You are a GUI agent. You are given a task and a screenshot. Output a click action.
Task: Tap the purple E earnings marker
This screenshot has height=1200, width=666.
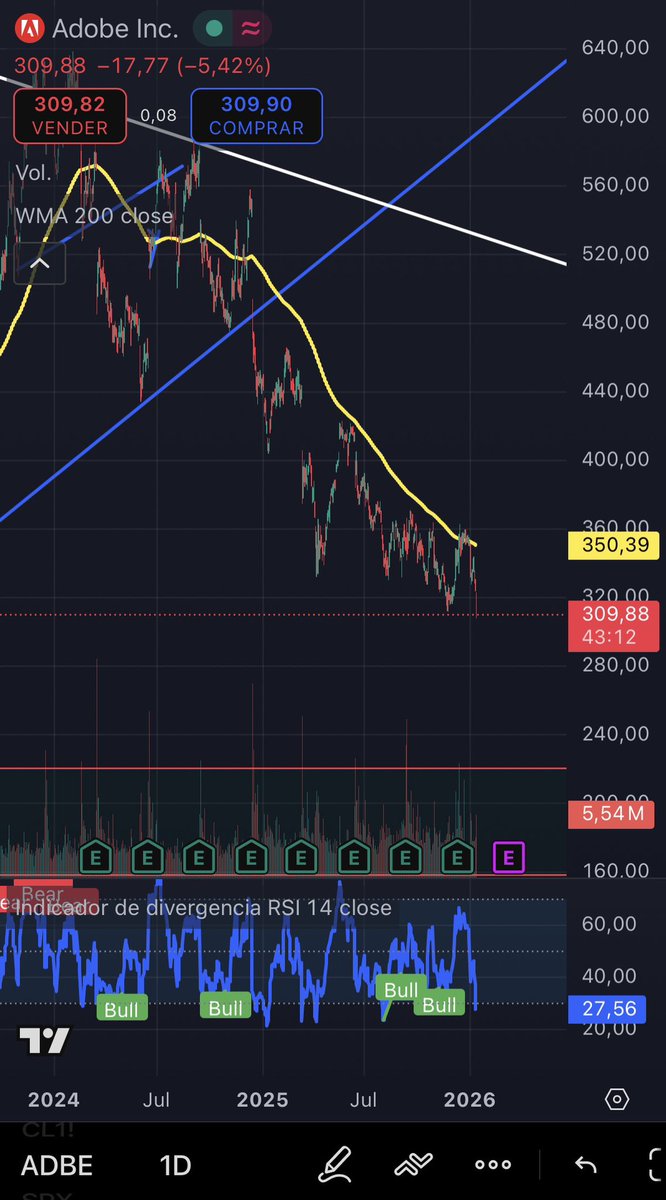coord(509,857)
